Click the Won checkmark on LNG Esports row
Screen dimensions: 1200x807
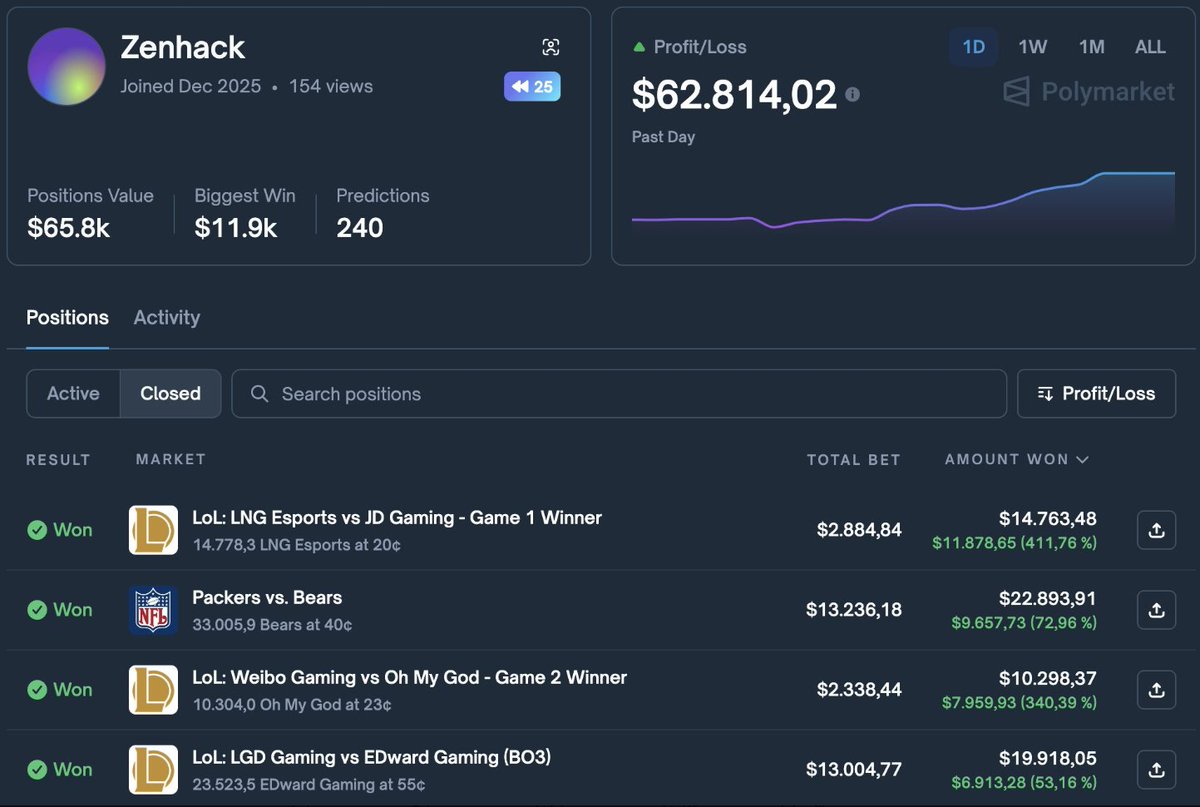pos(37,530)
